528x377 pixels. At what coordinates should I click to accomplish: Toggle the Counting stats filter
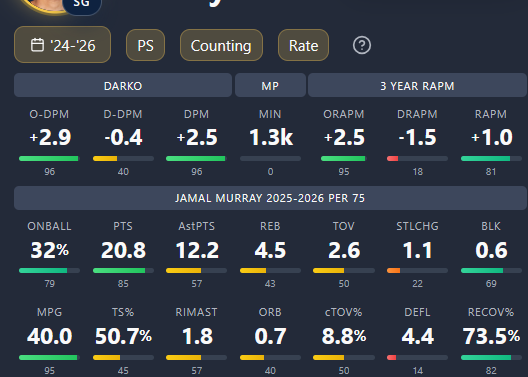click(x=221, y=45)
